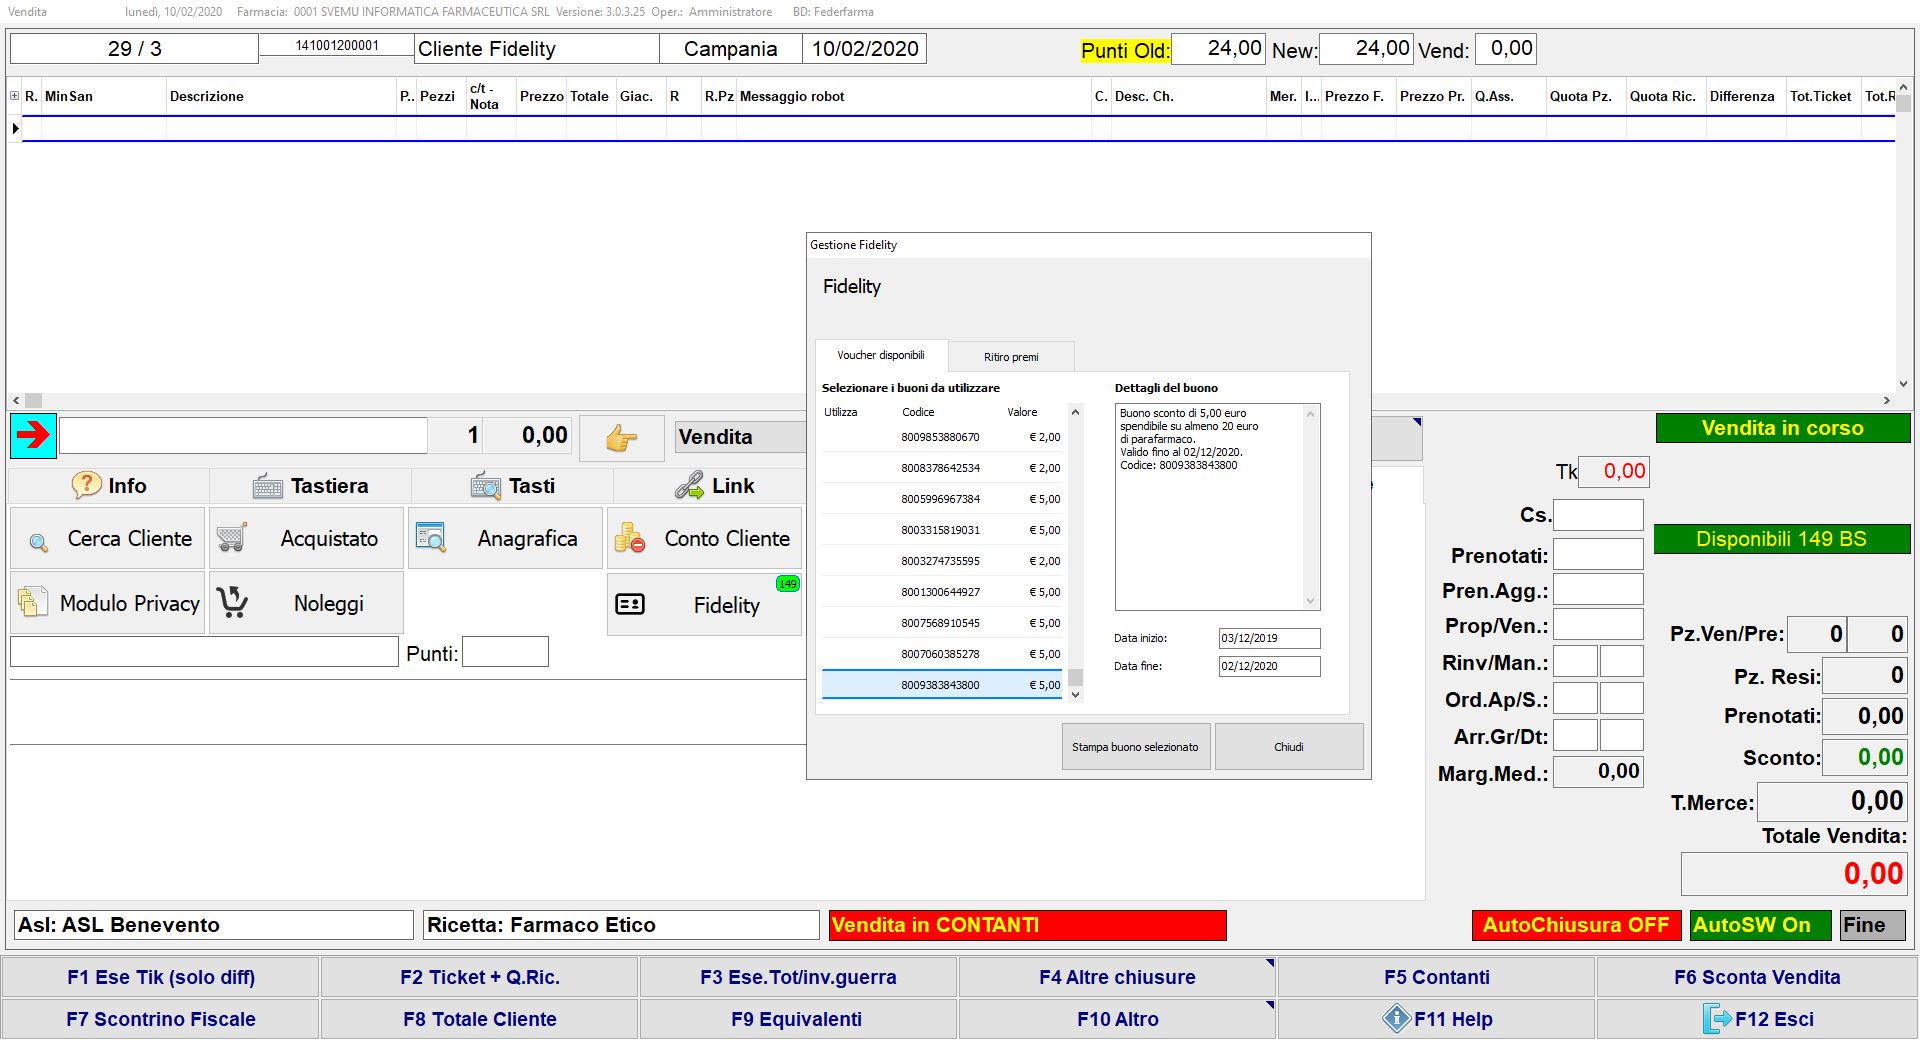Expand the sales grid column selector
The width and height of the screenshot is (1920, 1040).
14,96
